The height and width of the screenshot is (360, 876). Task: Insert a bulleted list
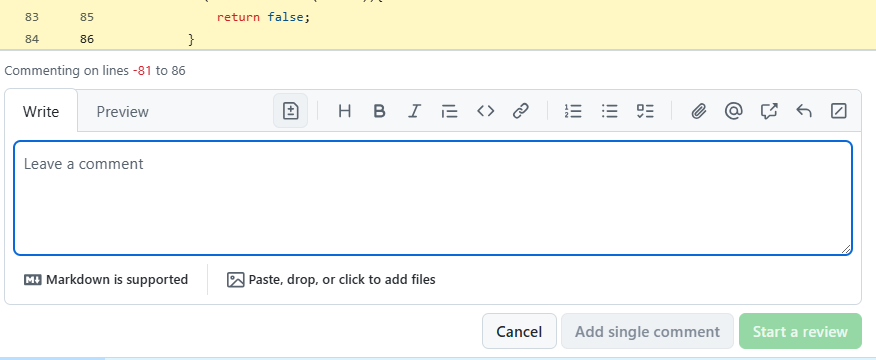[610, 111]
